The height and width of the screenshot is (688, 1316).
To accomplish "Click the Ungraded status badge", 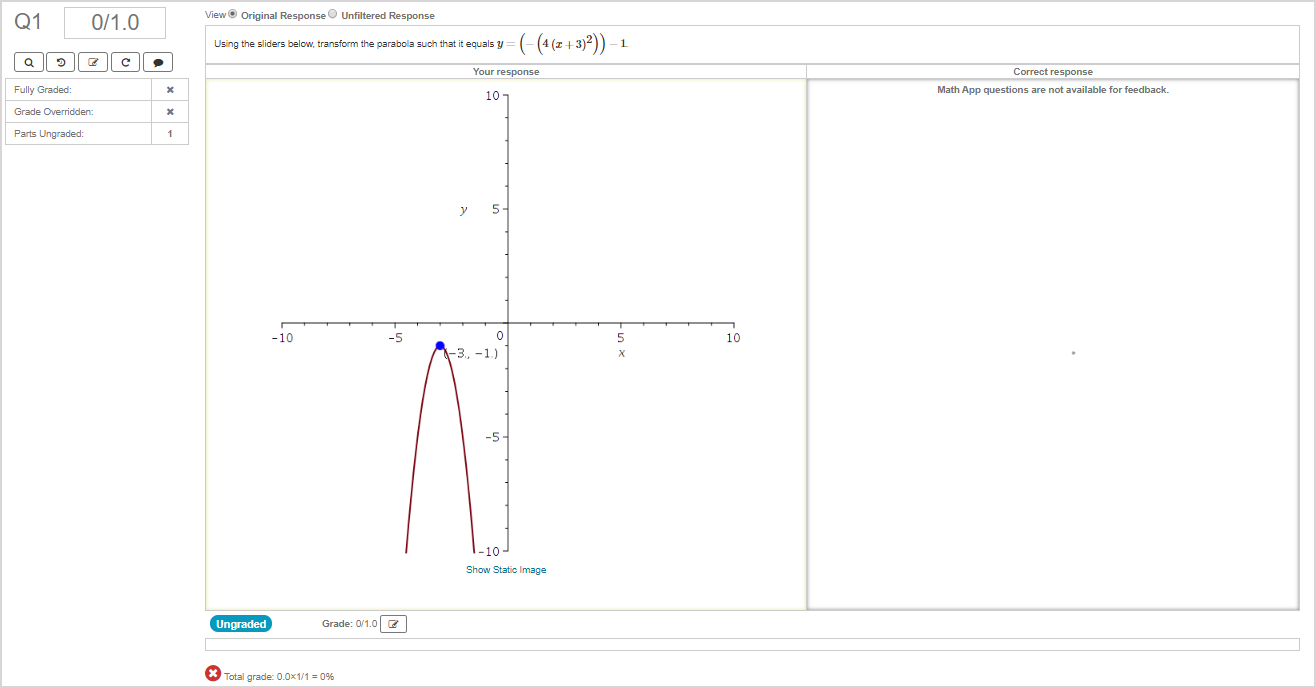I will tap(240, 623).
